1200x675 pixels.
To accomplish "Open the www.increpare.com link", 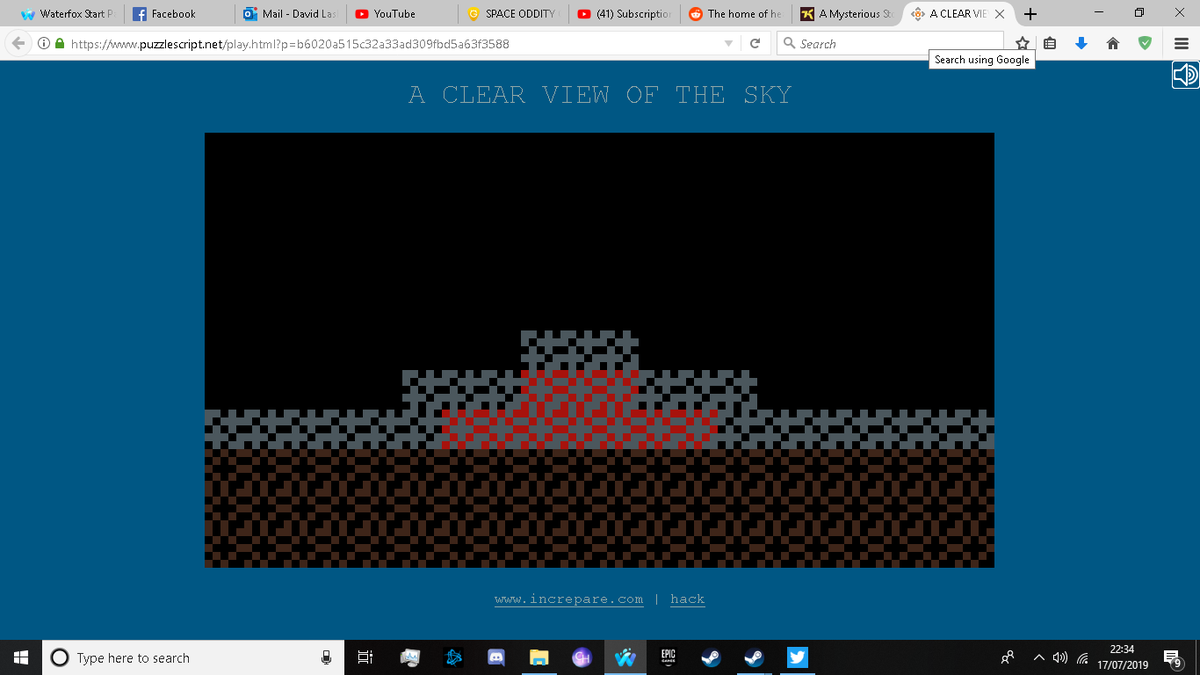I will 569,599.
